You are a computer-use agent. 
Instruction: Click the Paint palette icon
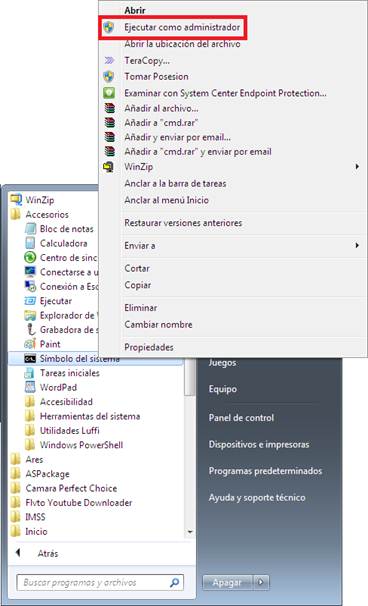point(30,344)
